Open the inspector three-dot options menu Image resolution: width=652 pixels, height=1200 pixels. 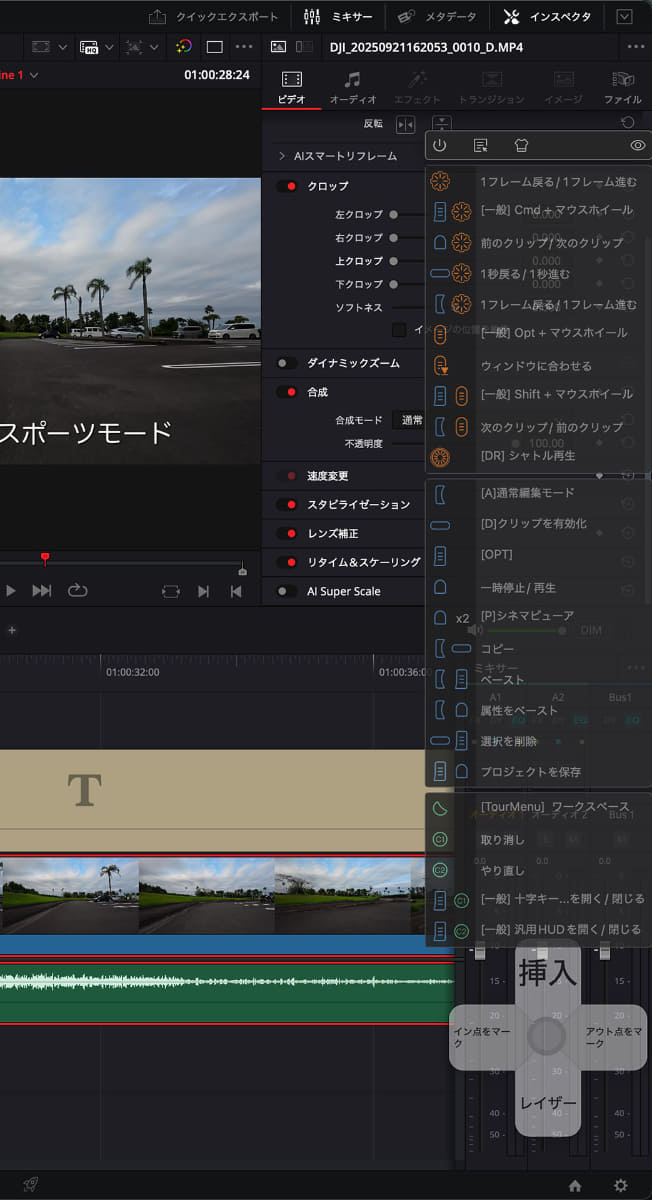coord(636,47)
